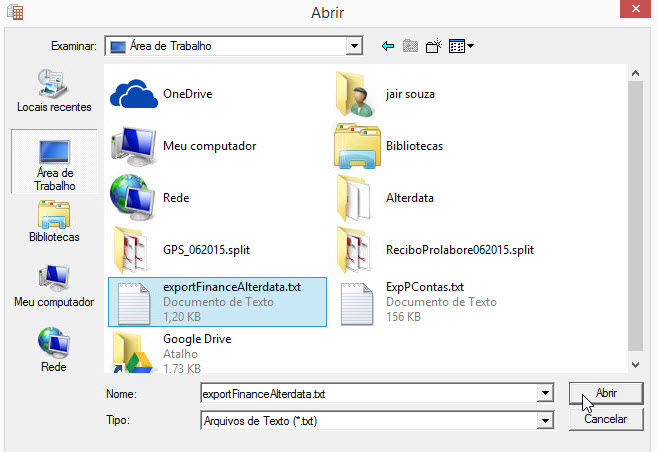Screen dimensions: 657x452
Task: Click the Up One Level folder icon
Action: 410,46
